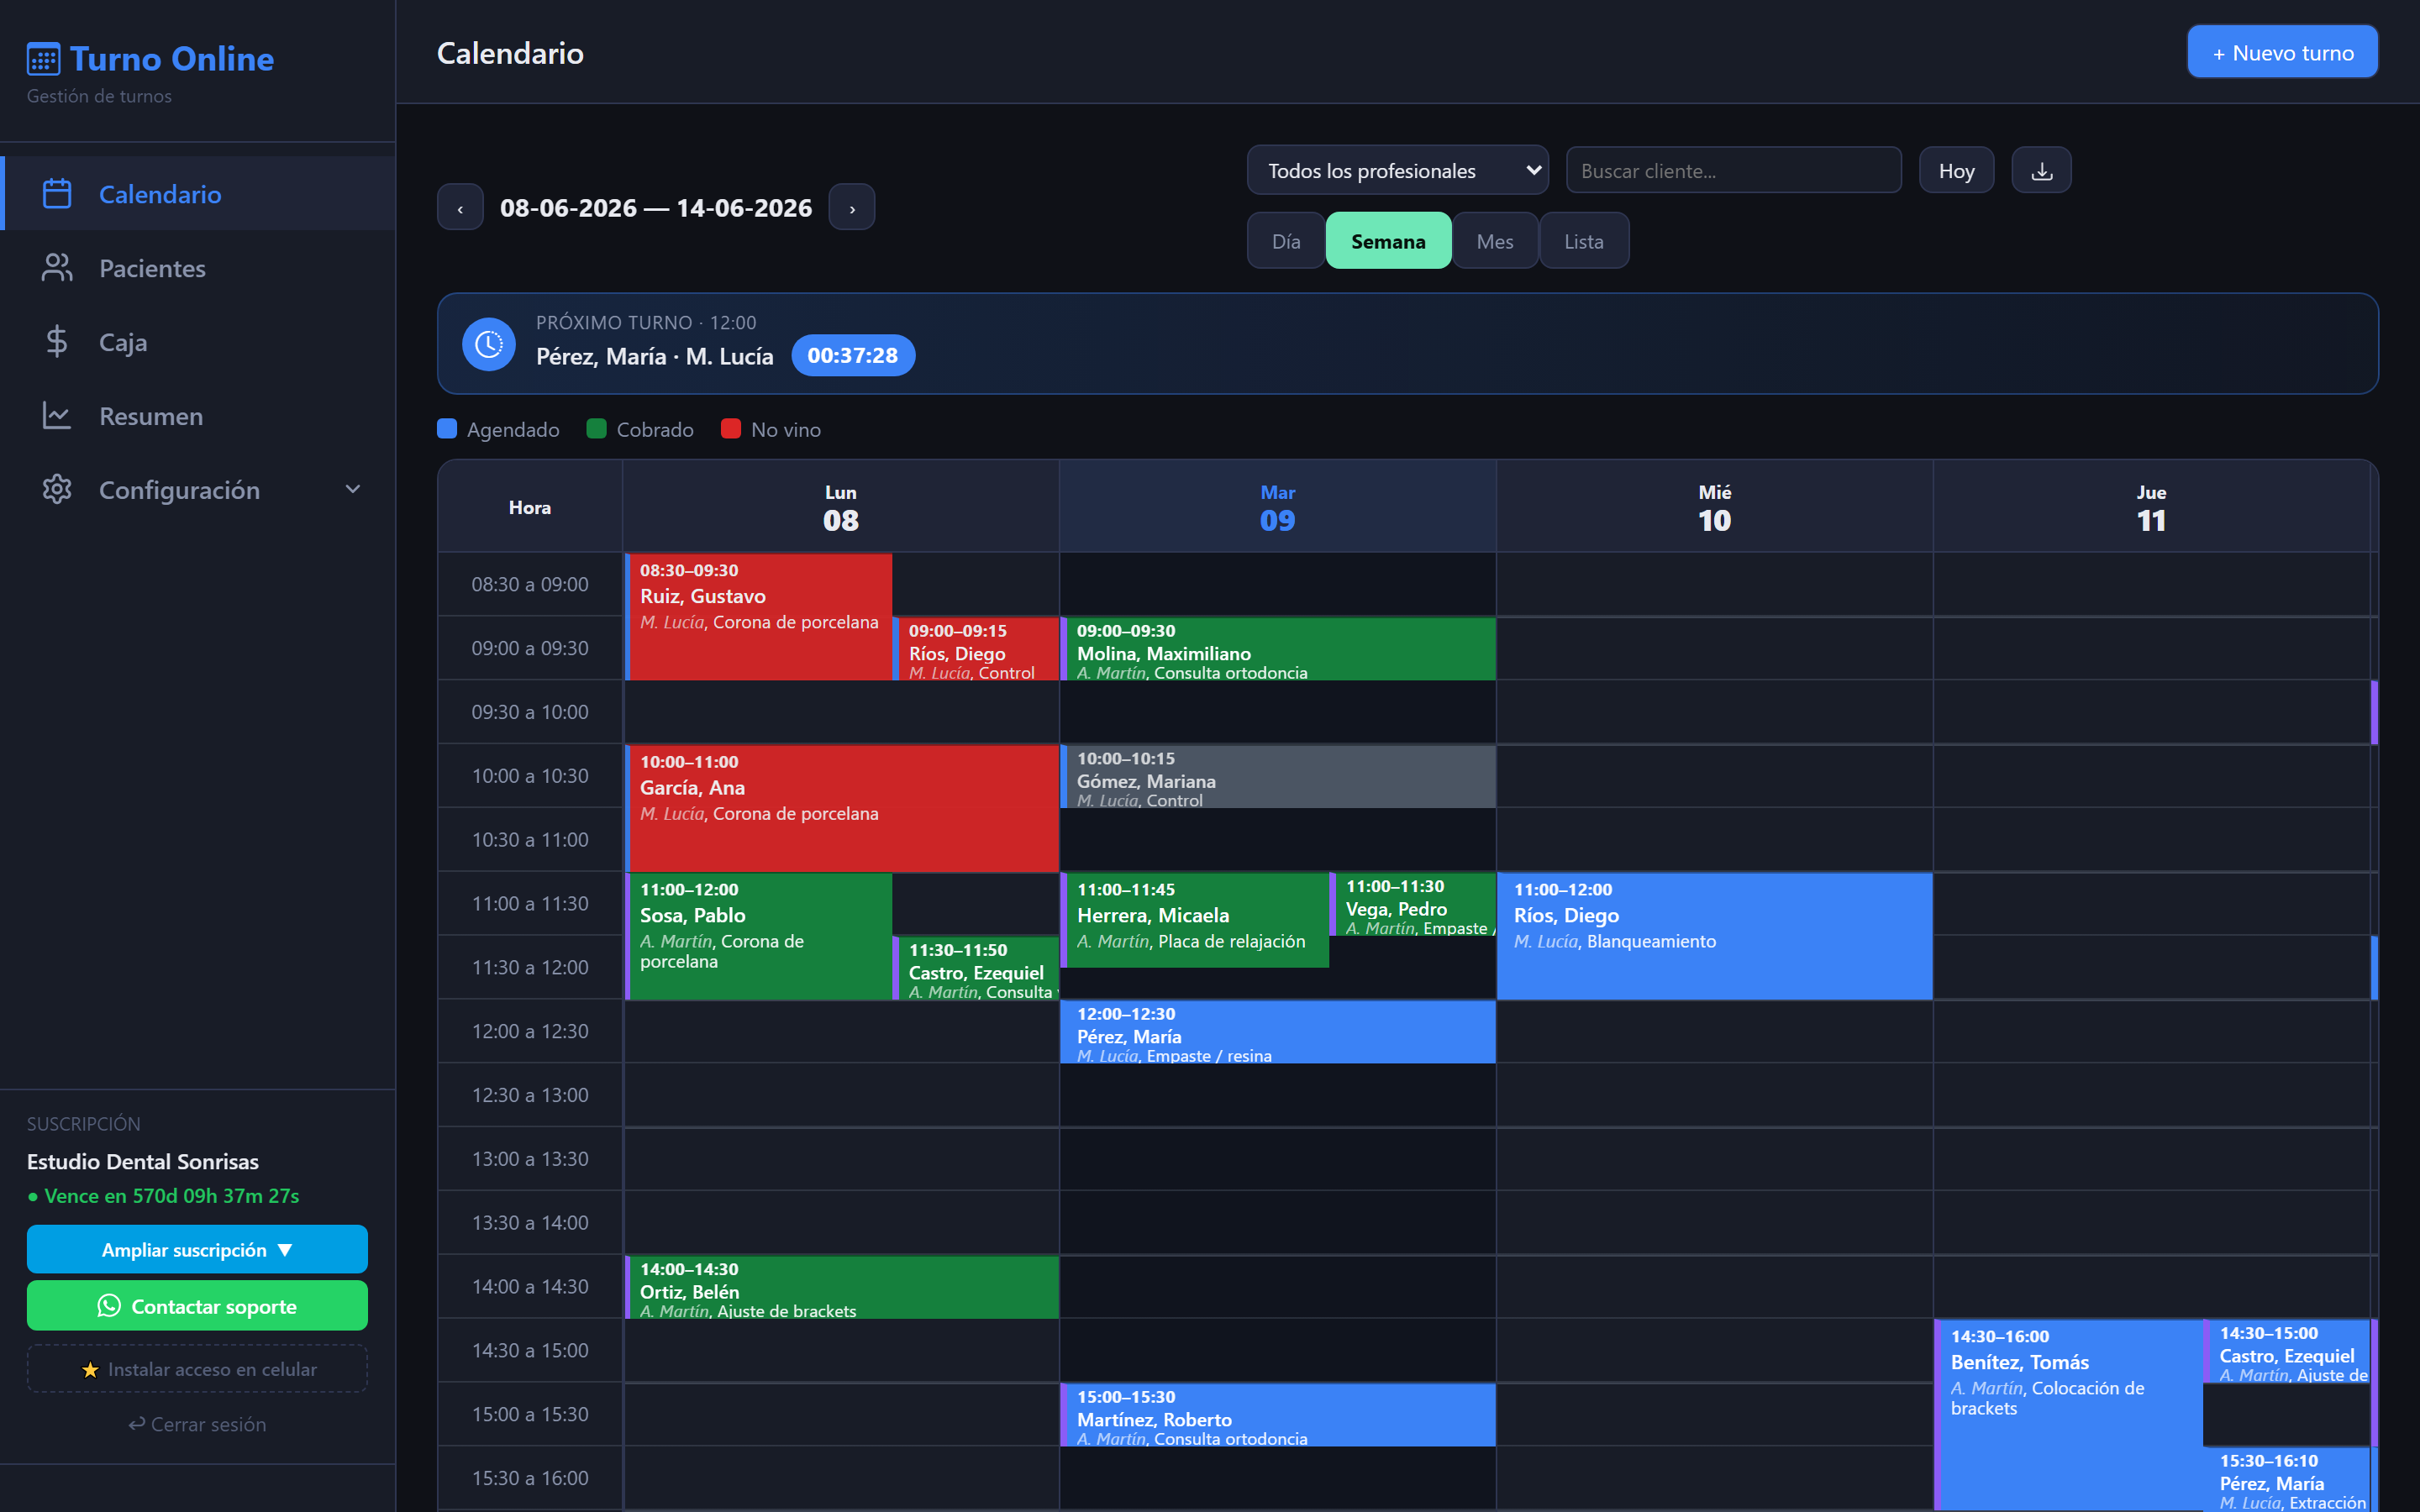The width and height of the screenshot is (2420, 1512).
Task: Open Ríos, Diego 09:00–09:15 control appointment
Action: (976, 649)
